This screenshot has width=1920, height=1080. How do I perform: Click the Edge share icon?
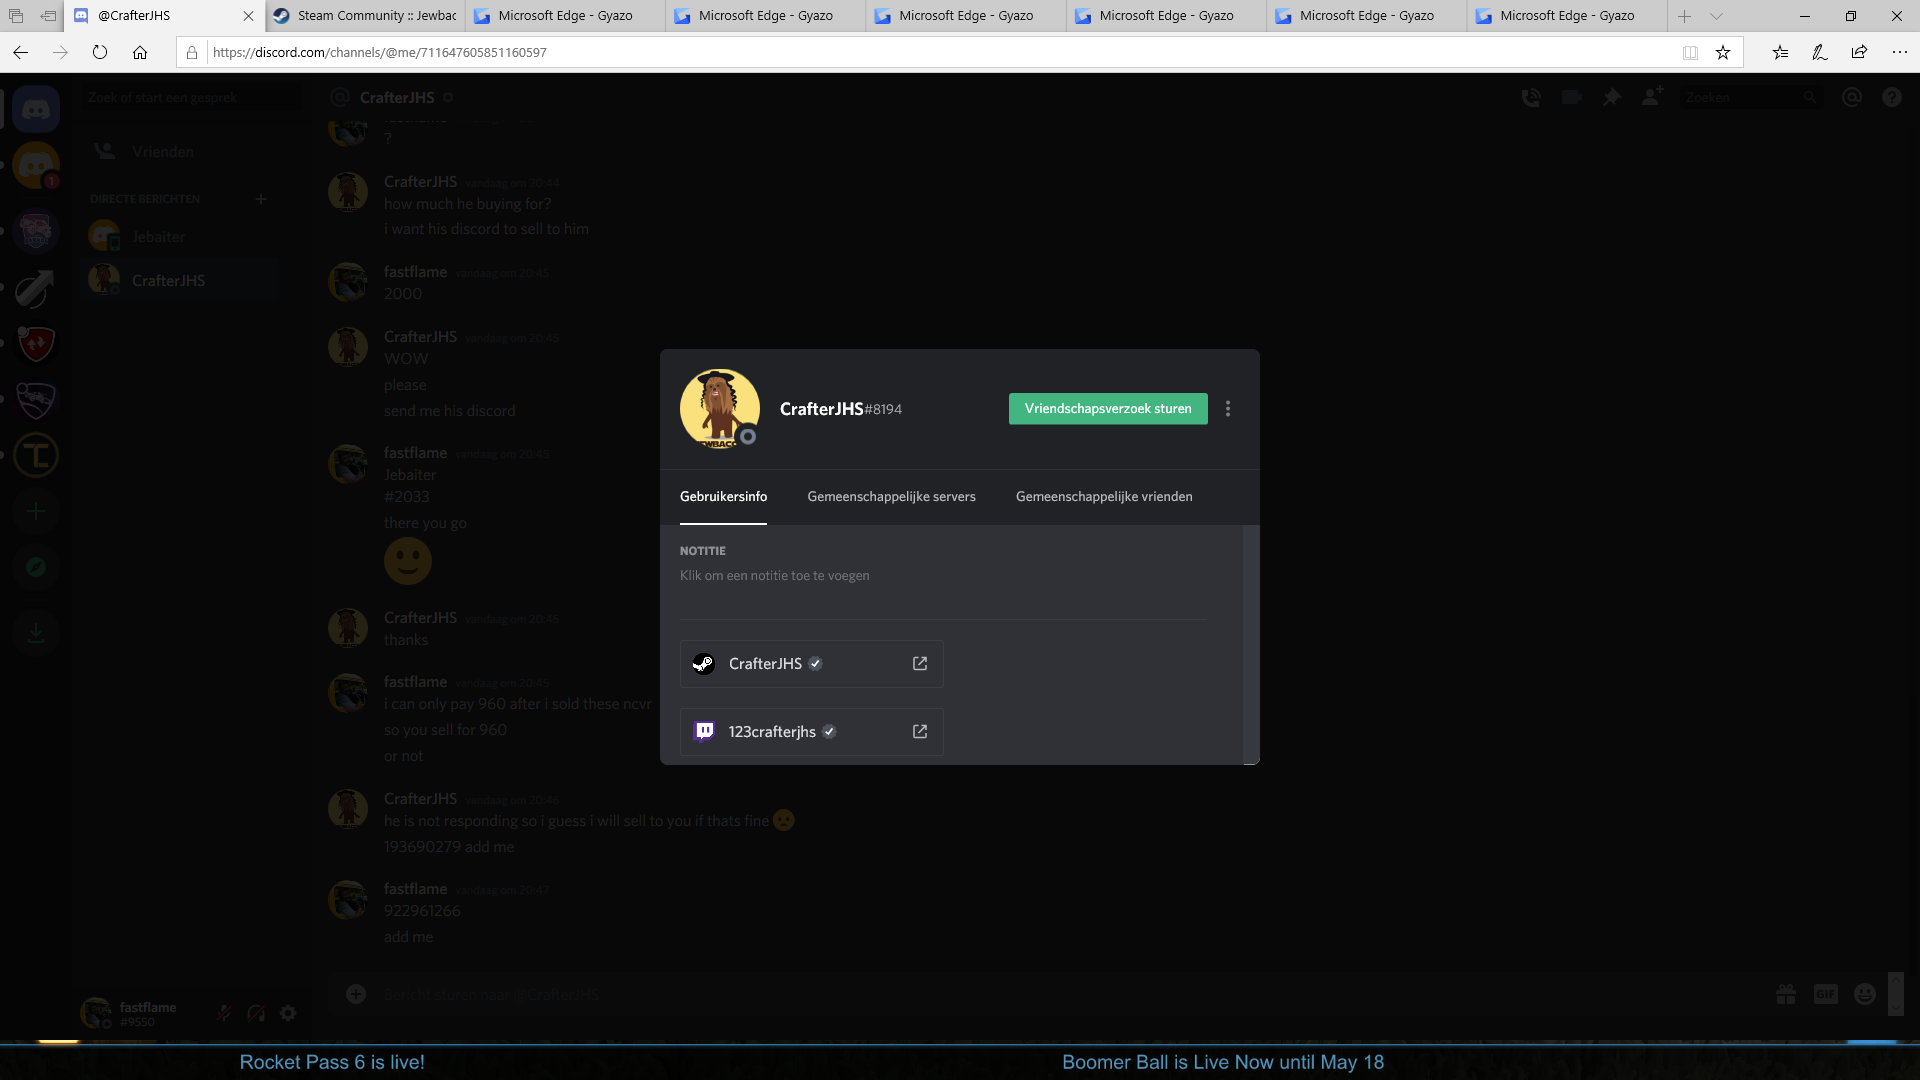pos(1859,53)
